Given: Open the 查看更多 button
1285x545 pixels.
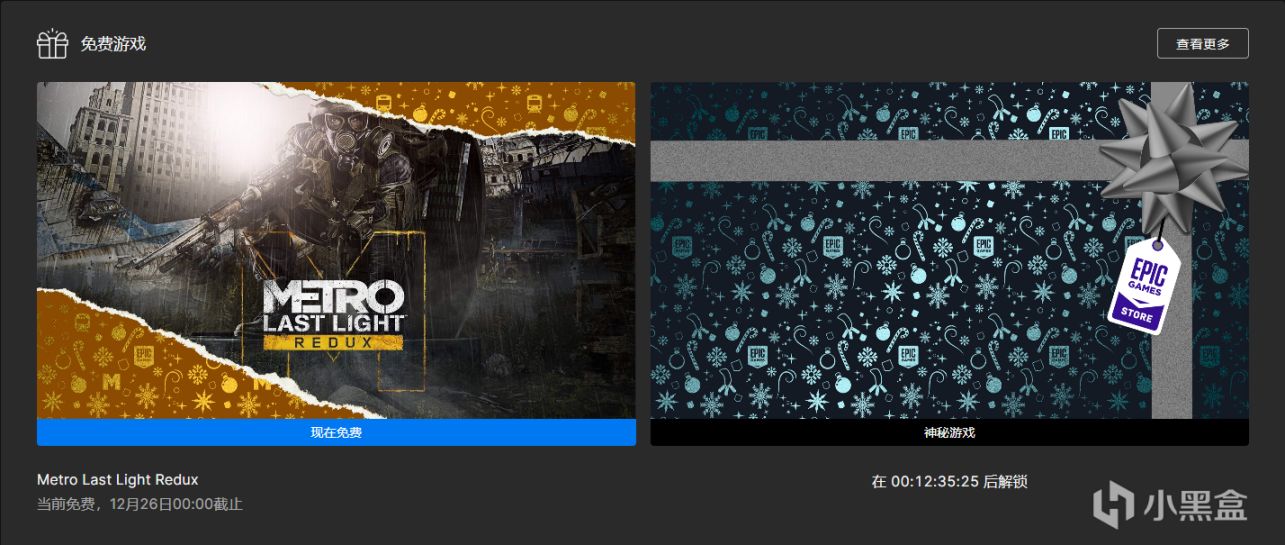Looking at the screenshot, I should coord(1202,43).
